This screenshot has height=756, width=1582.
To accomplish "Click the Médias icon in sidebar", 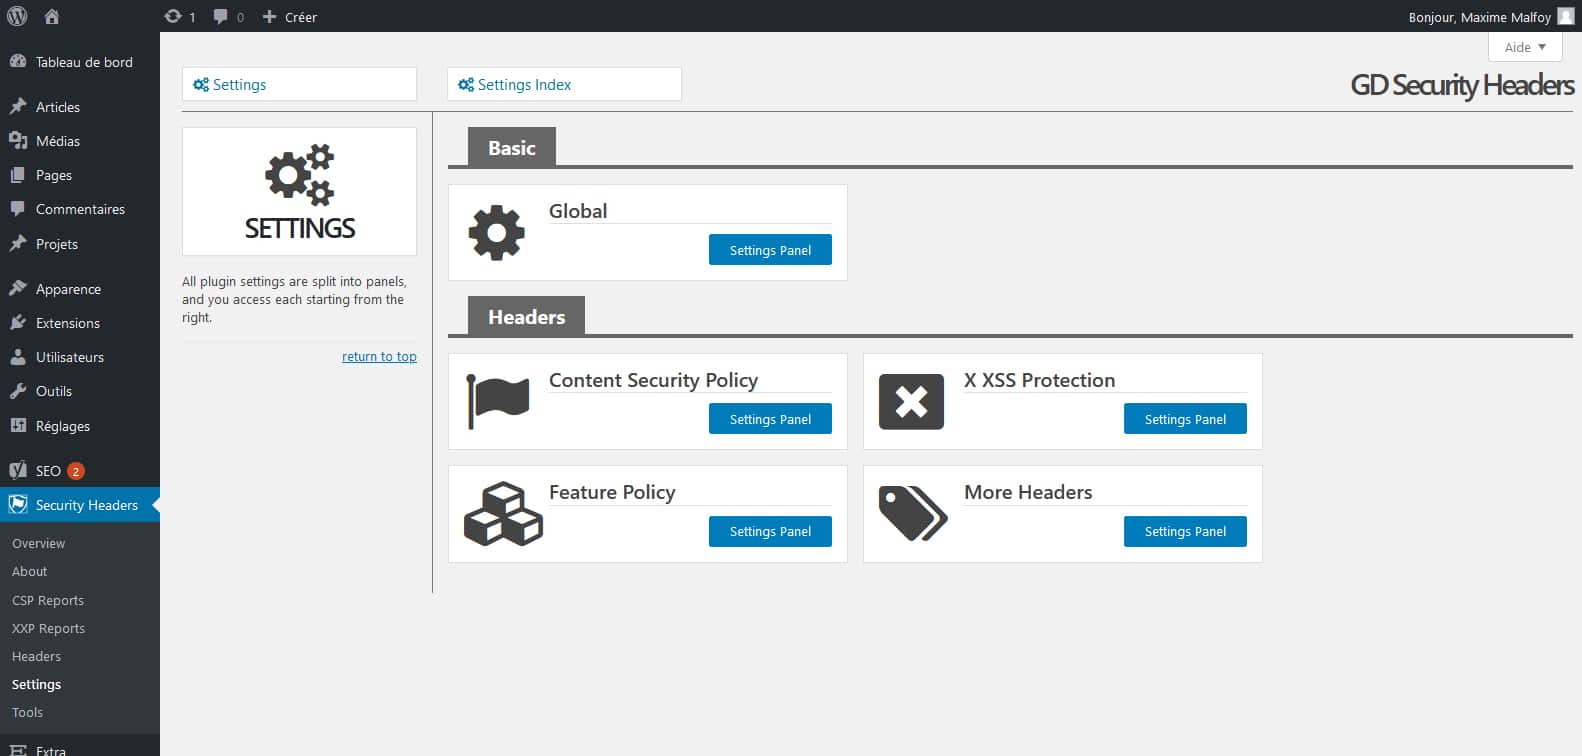I will click(x=18, y=140).
